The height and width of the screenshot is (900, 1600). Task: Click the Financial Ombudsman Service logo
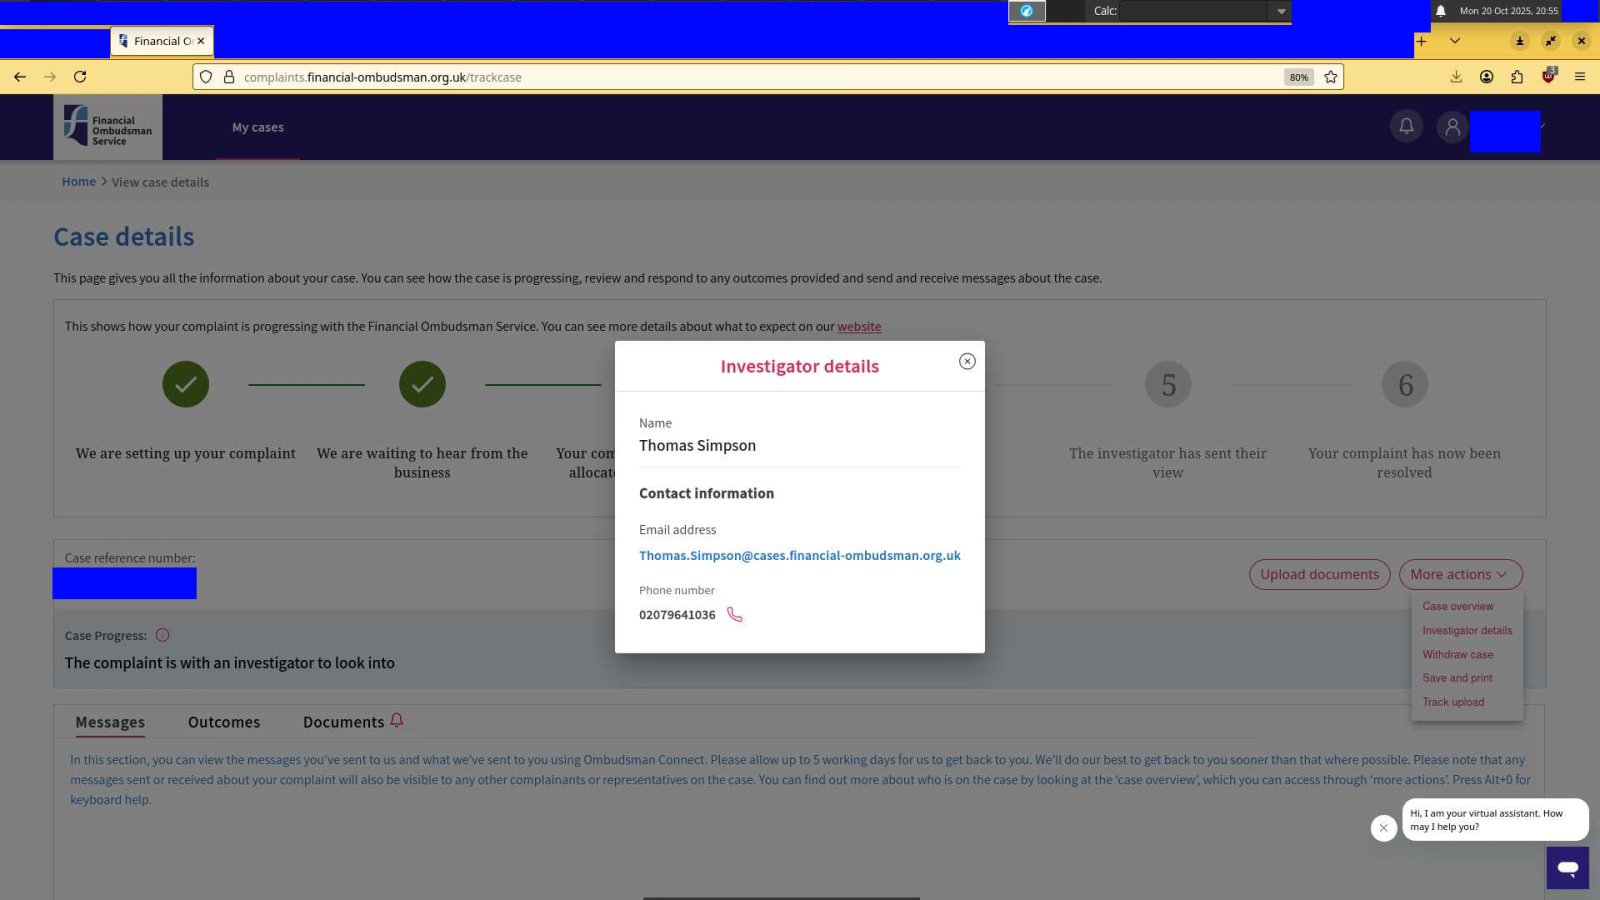point(108,128)
